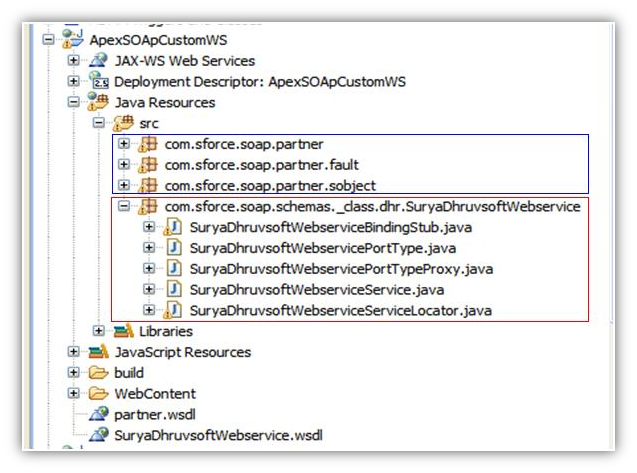Select the Java Resources label
The image size is (637, 473).
pos(165,102)
